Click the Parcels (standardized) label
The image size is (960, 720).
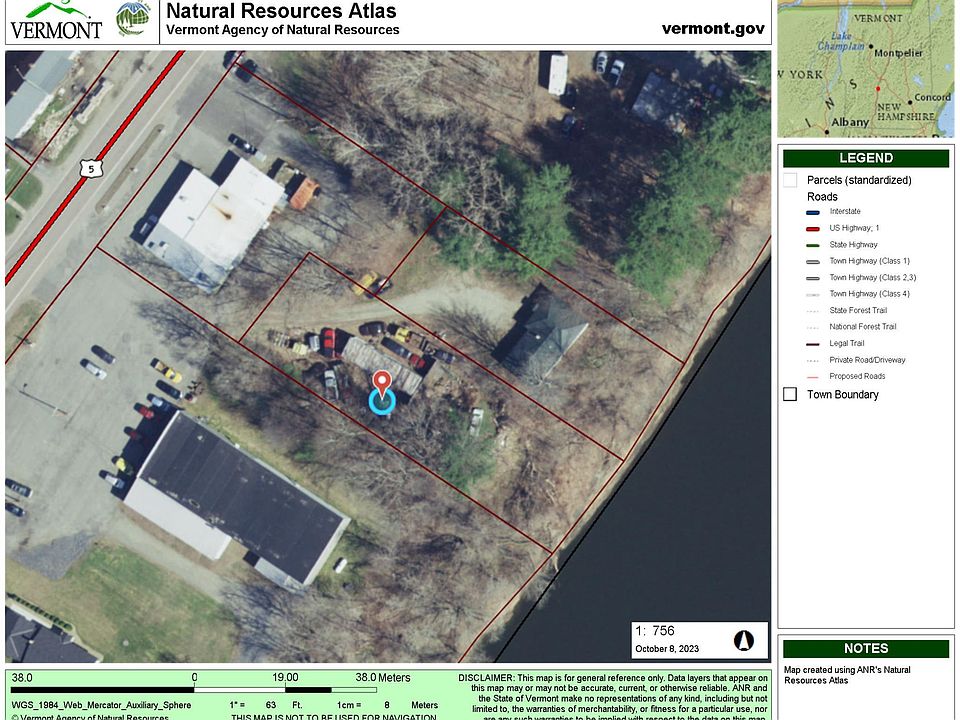tap(859, 180)
